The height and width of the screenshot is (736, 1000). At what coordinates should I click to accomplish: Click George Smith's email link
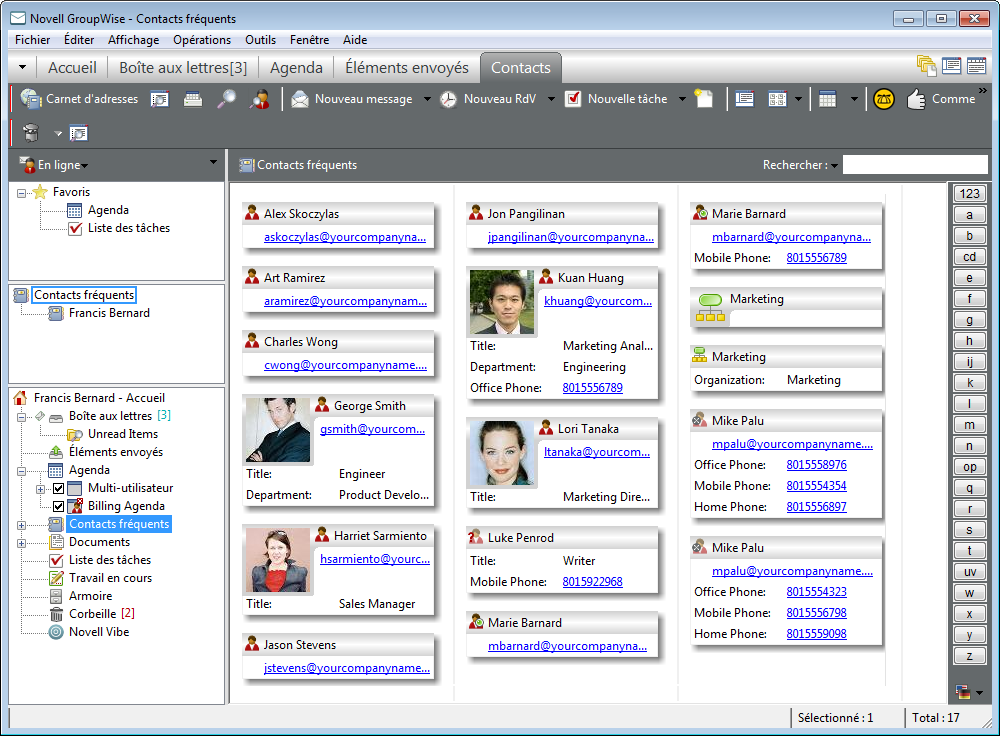[372, 428]
